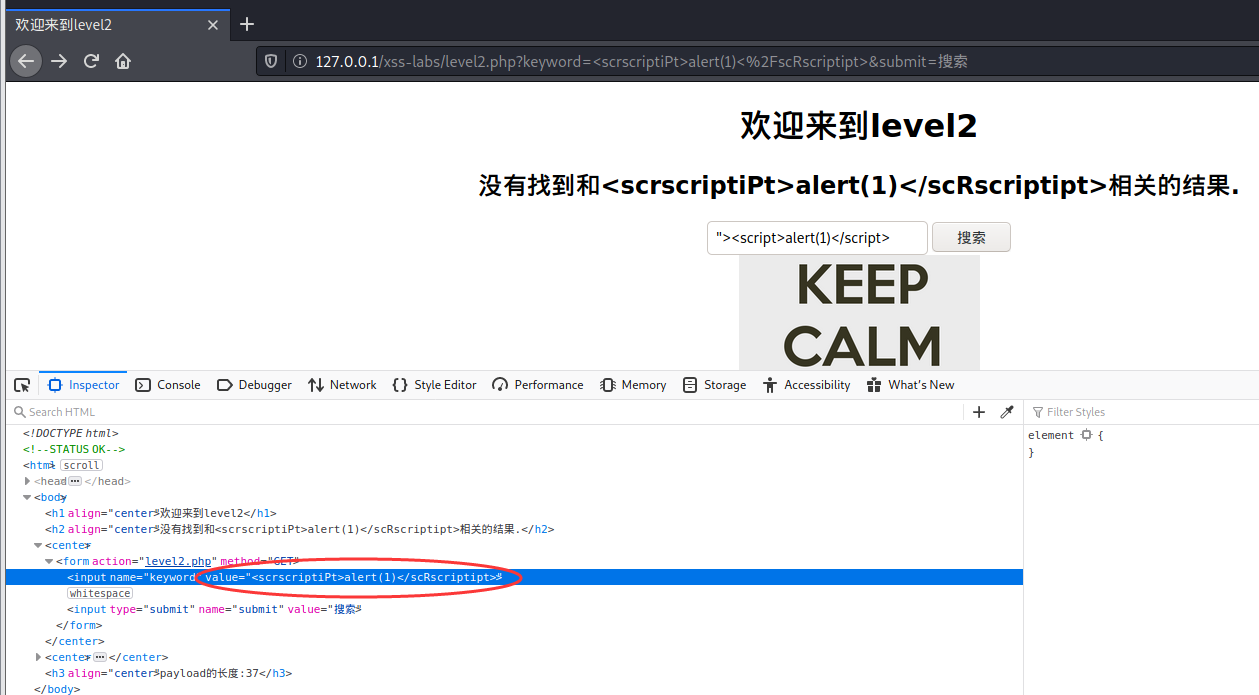Viewport: 1259px width, 695px height.
Task: Activate the element picker tool
Action: point(21,385)
